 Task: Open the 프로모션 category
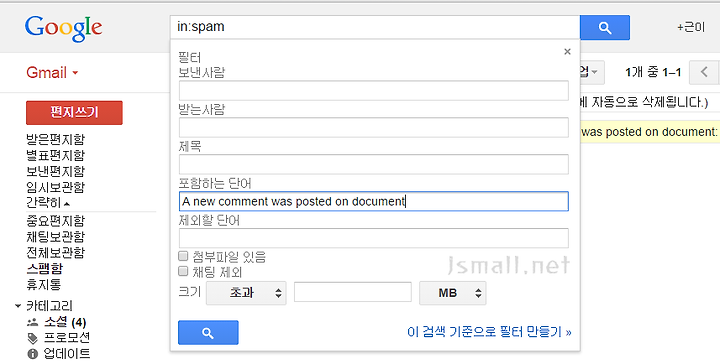[67, 338]
